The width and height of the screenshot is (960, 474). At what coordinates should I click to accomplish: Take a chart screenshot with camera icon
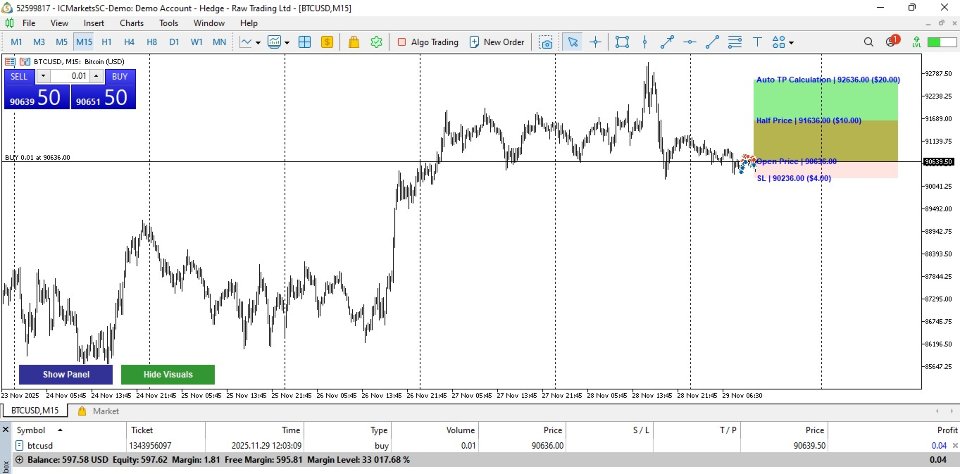pyautogui.click(x=546, y=42)
